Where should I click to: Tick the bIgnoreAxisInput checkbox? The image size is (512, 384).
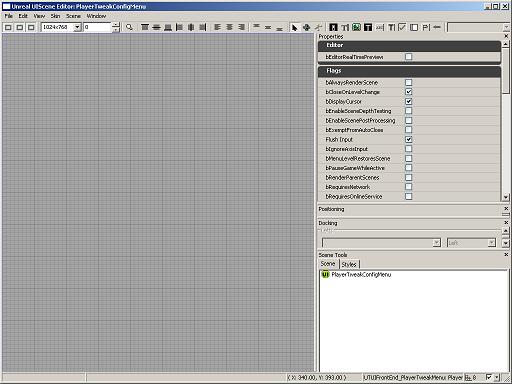[x=408, y=149]
